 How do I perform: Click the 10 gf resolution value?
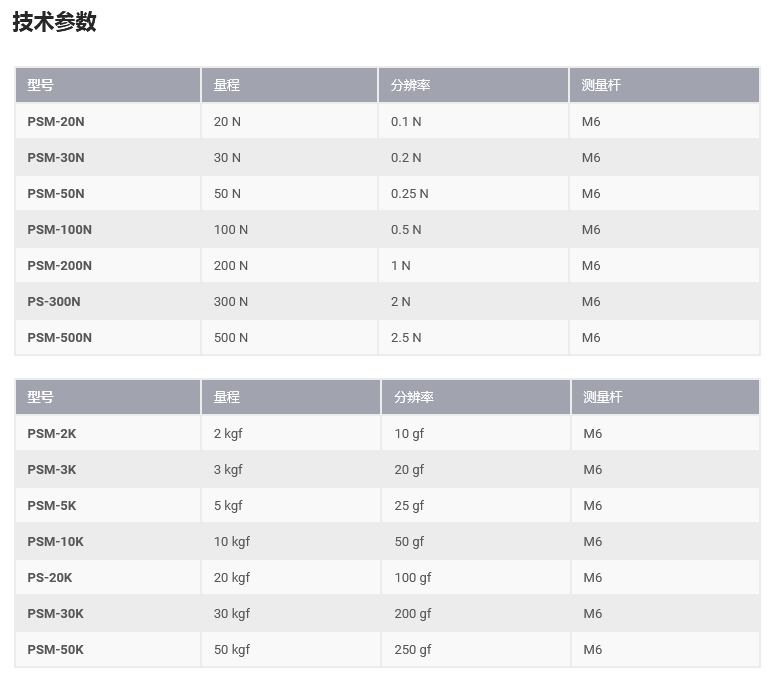click(409, 434)
